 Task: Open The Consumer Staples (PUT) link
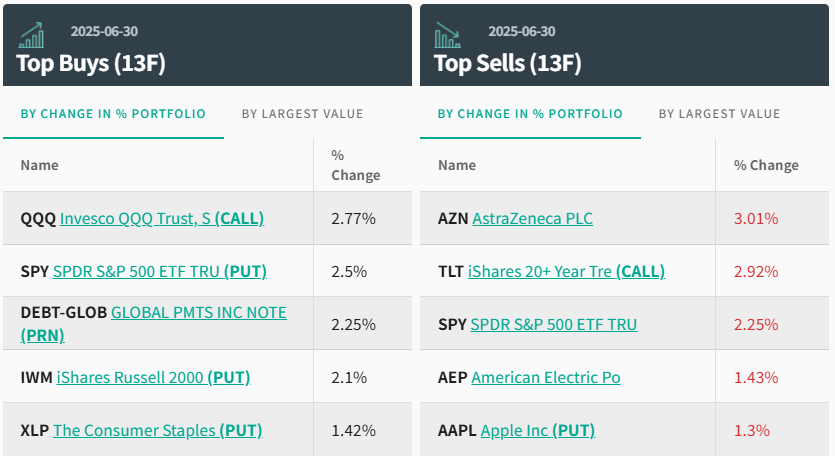[157, 430]
